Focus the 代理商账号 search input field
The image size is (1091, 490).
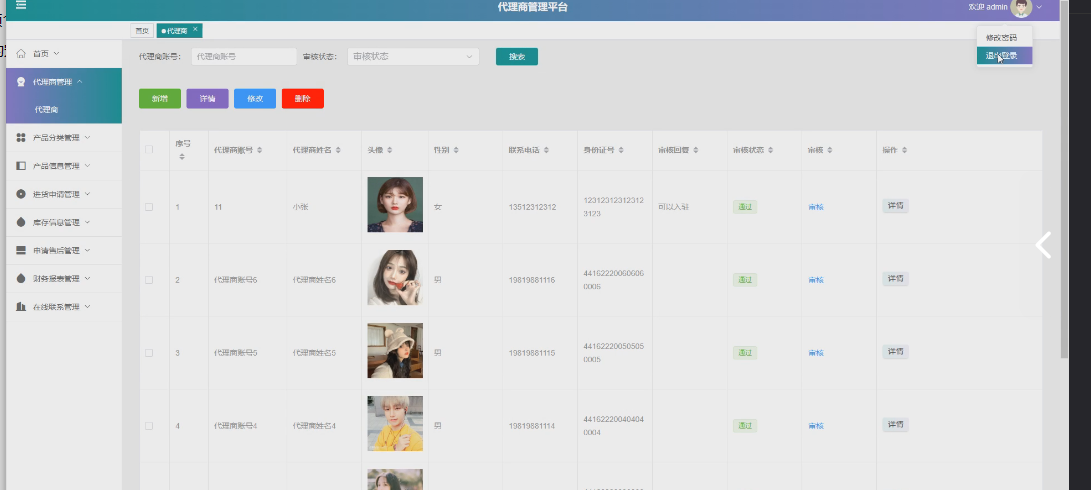click(244, 56)
